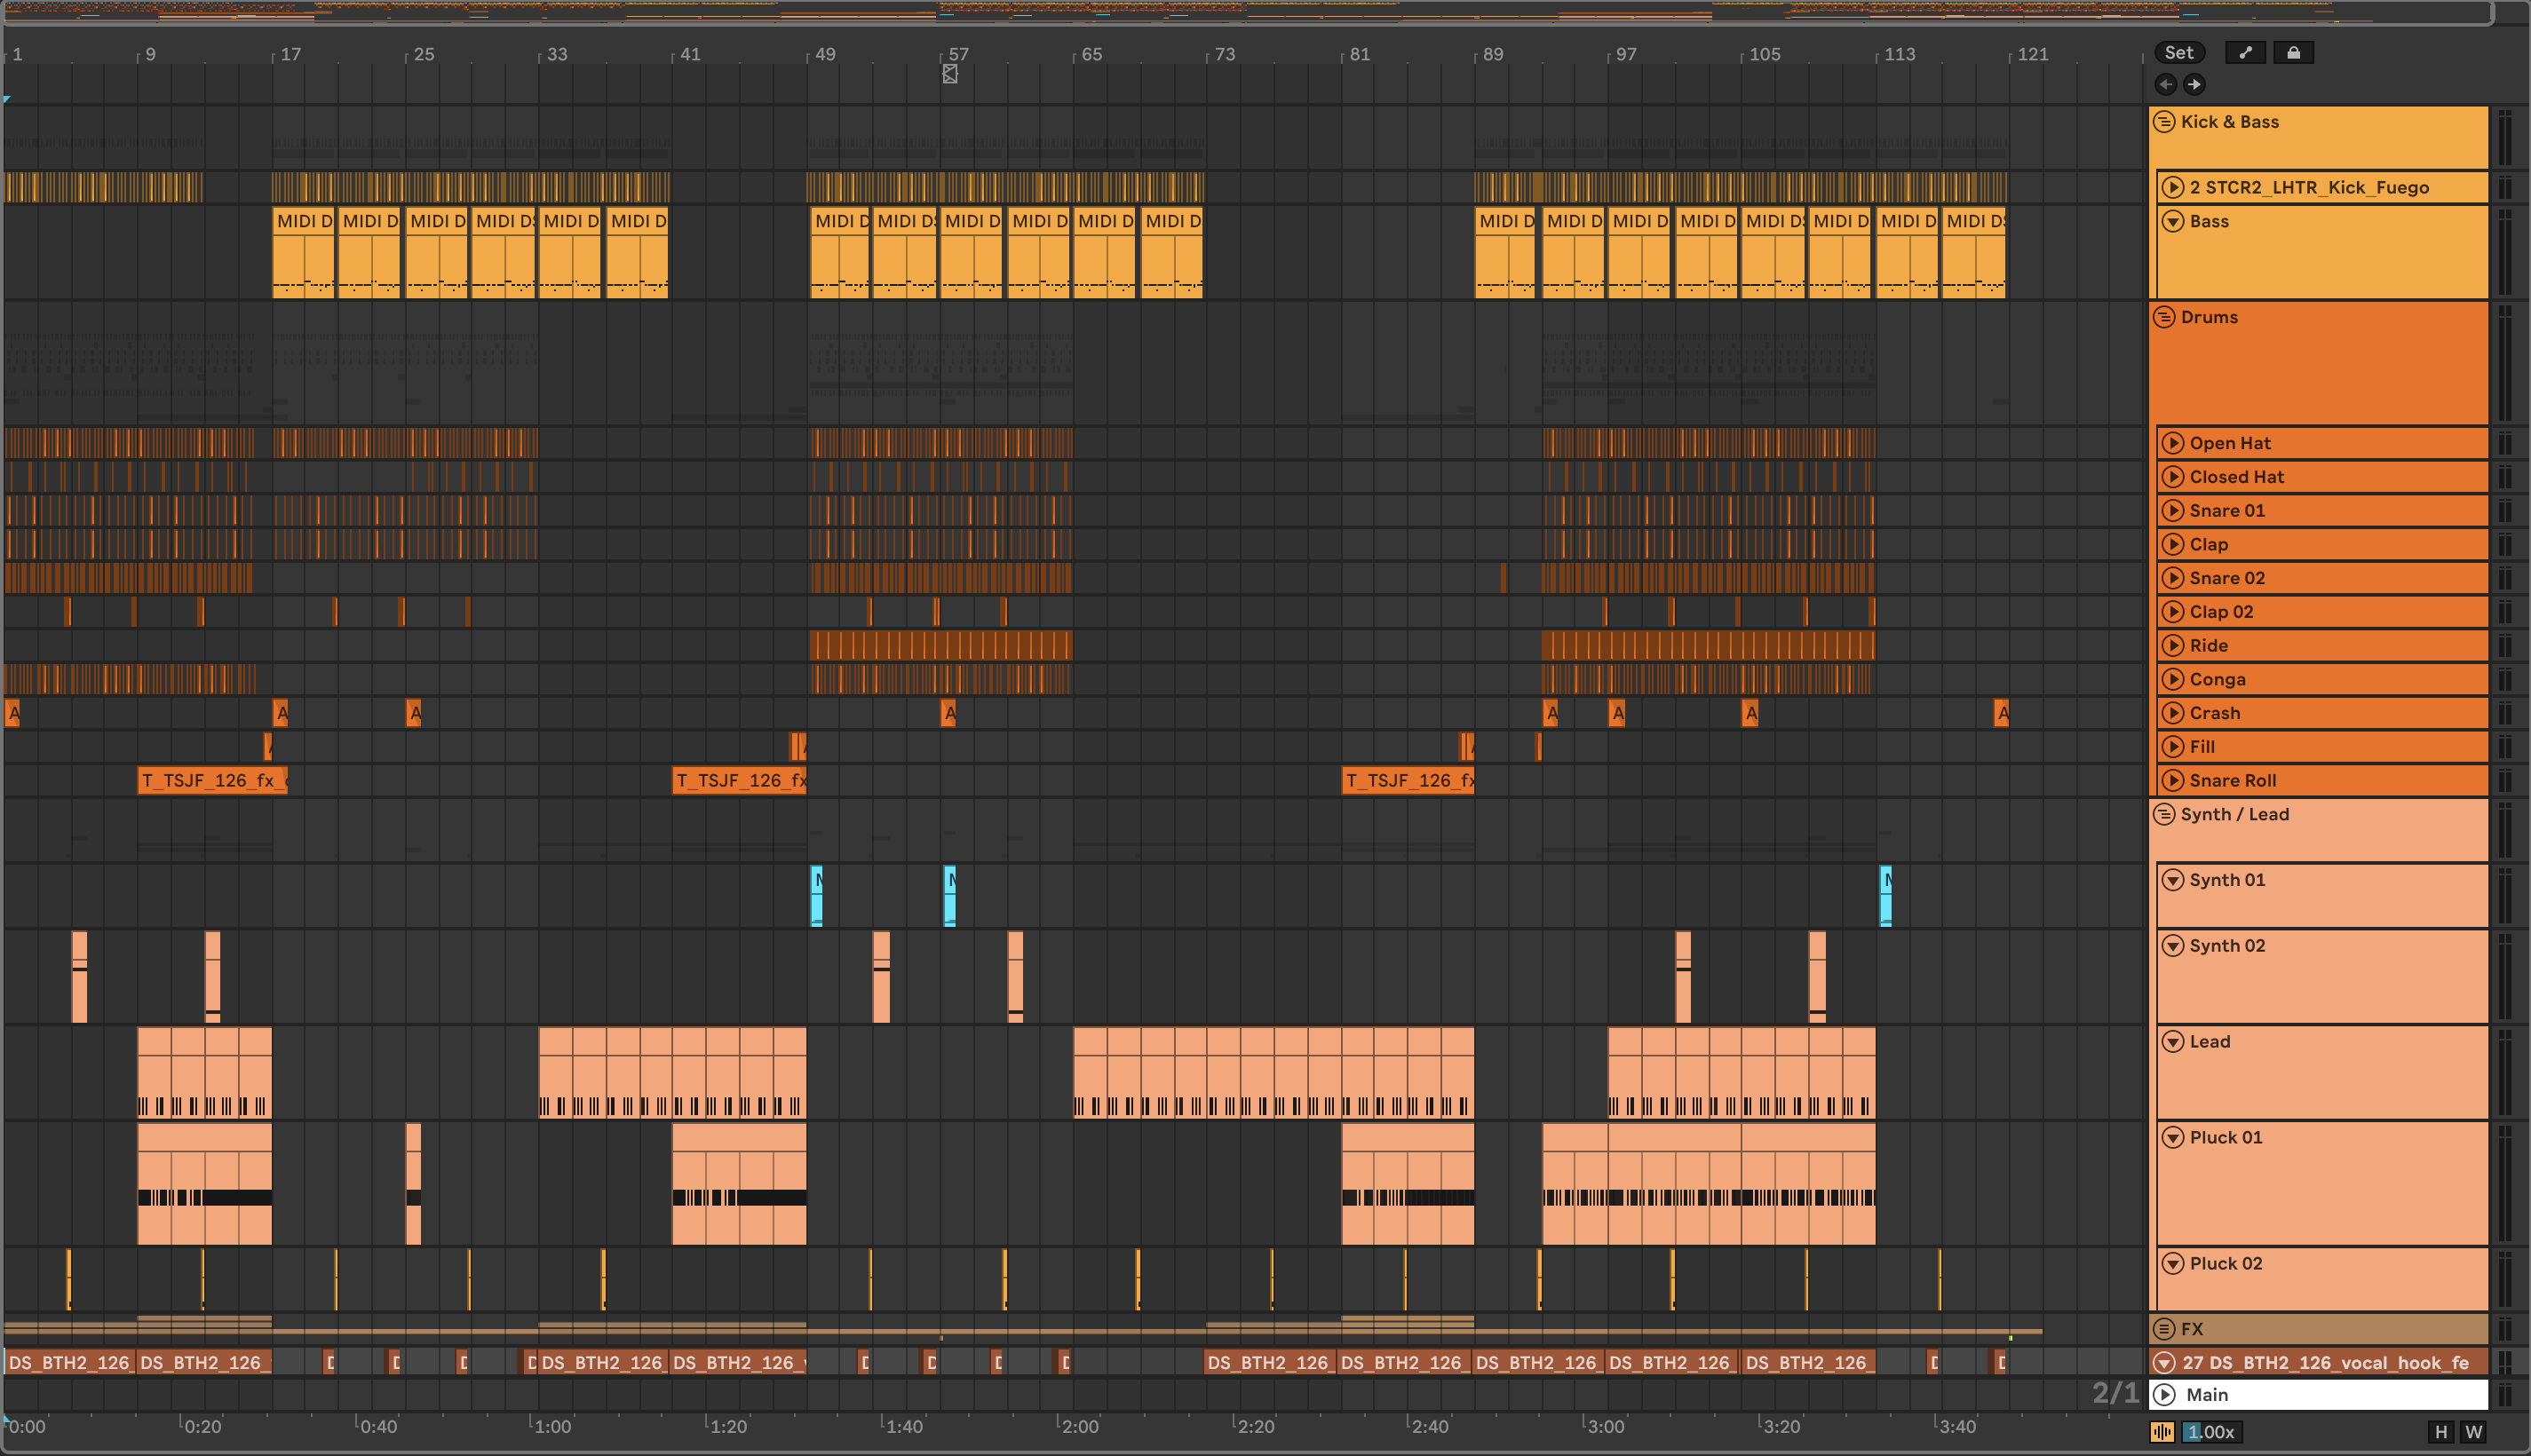Screen dimensions: 2531x1456
Task: Click 2:00 on the bottom time ruler
Action: click(1080, 1427)
